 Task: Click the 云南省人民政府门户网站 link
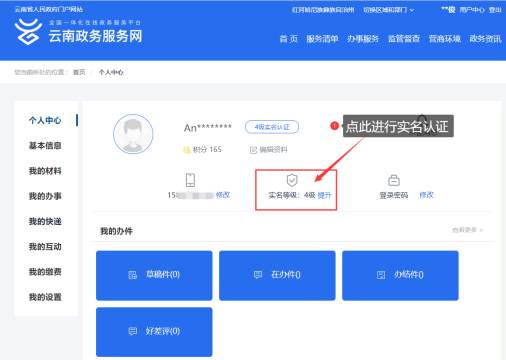pyautogui.click(x=49, y=9)
